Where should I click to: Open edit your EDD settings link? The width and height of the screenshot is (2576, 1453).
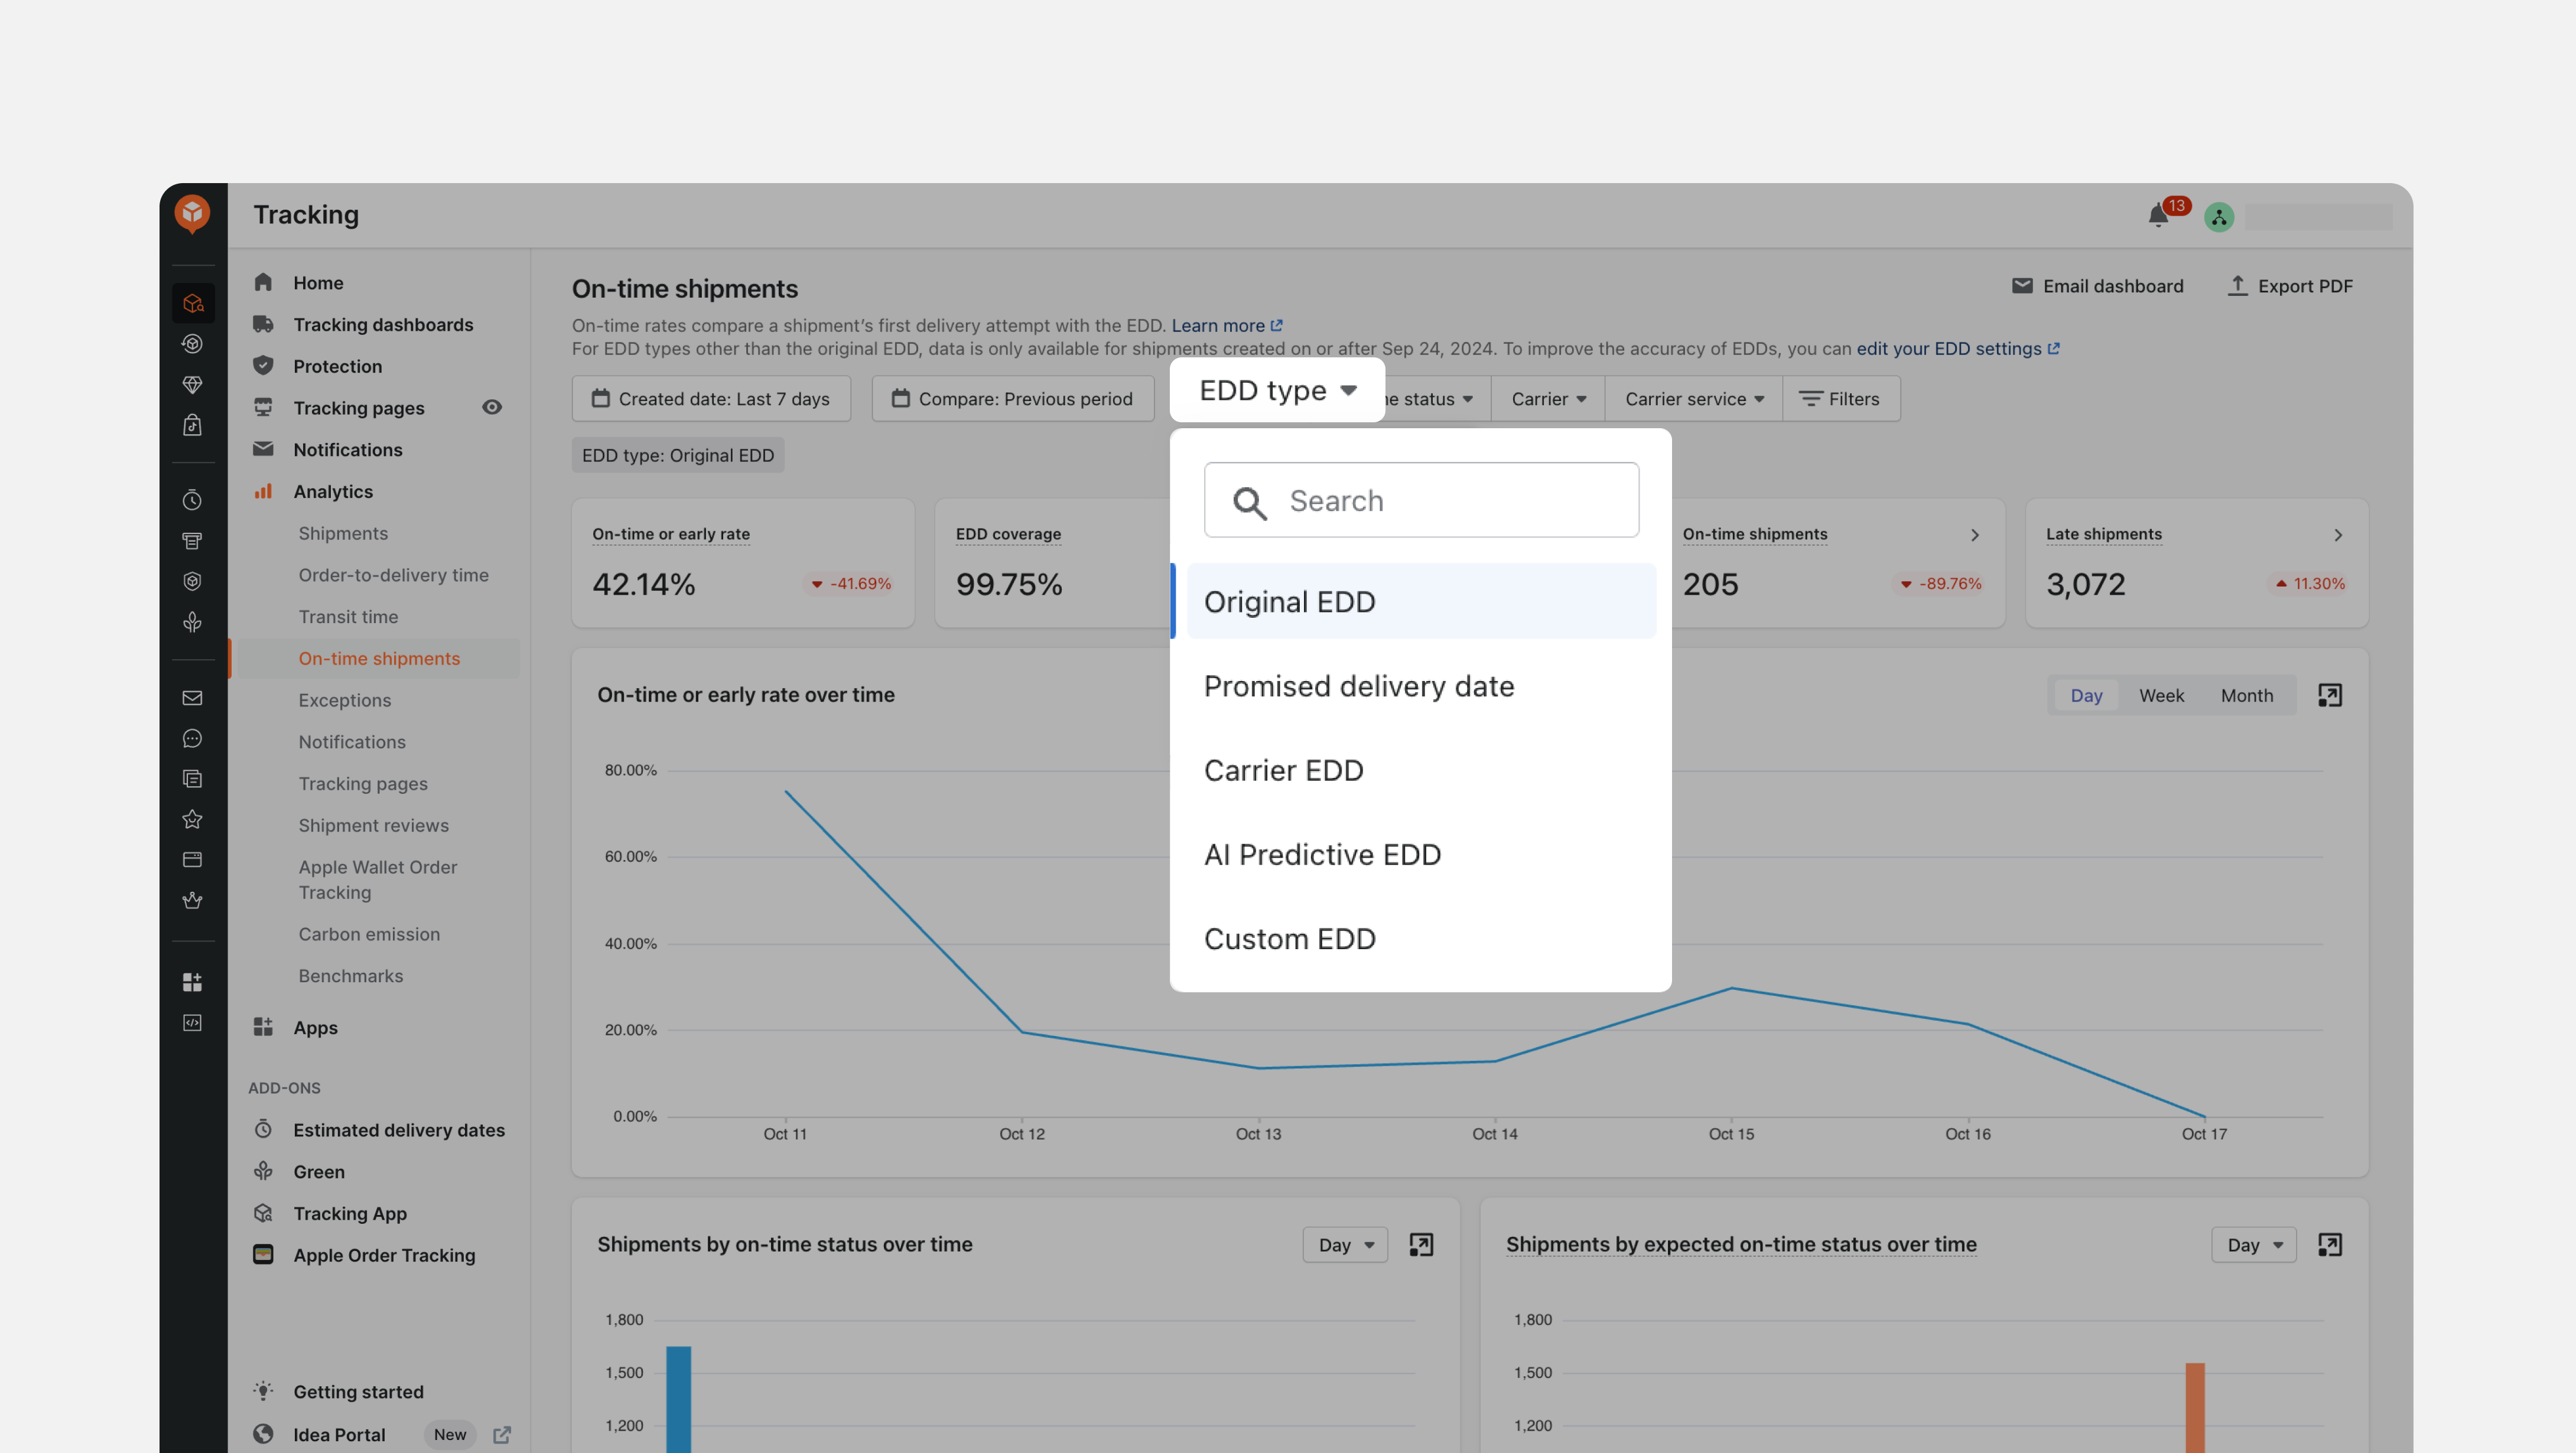tap(1957, 349)
